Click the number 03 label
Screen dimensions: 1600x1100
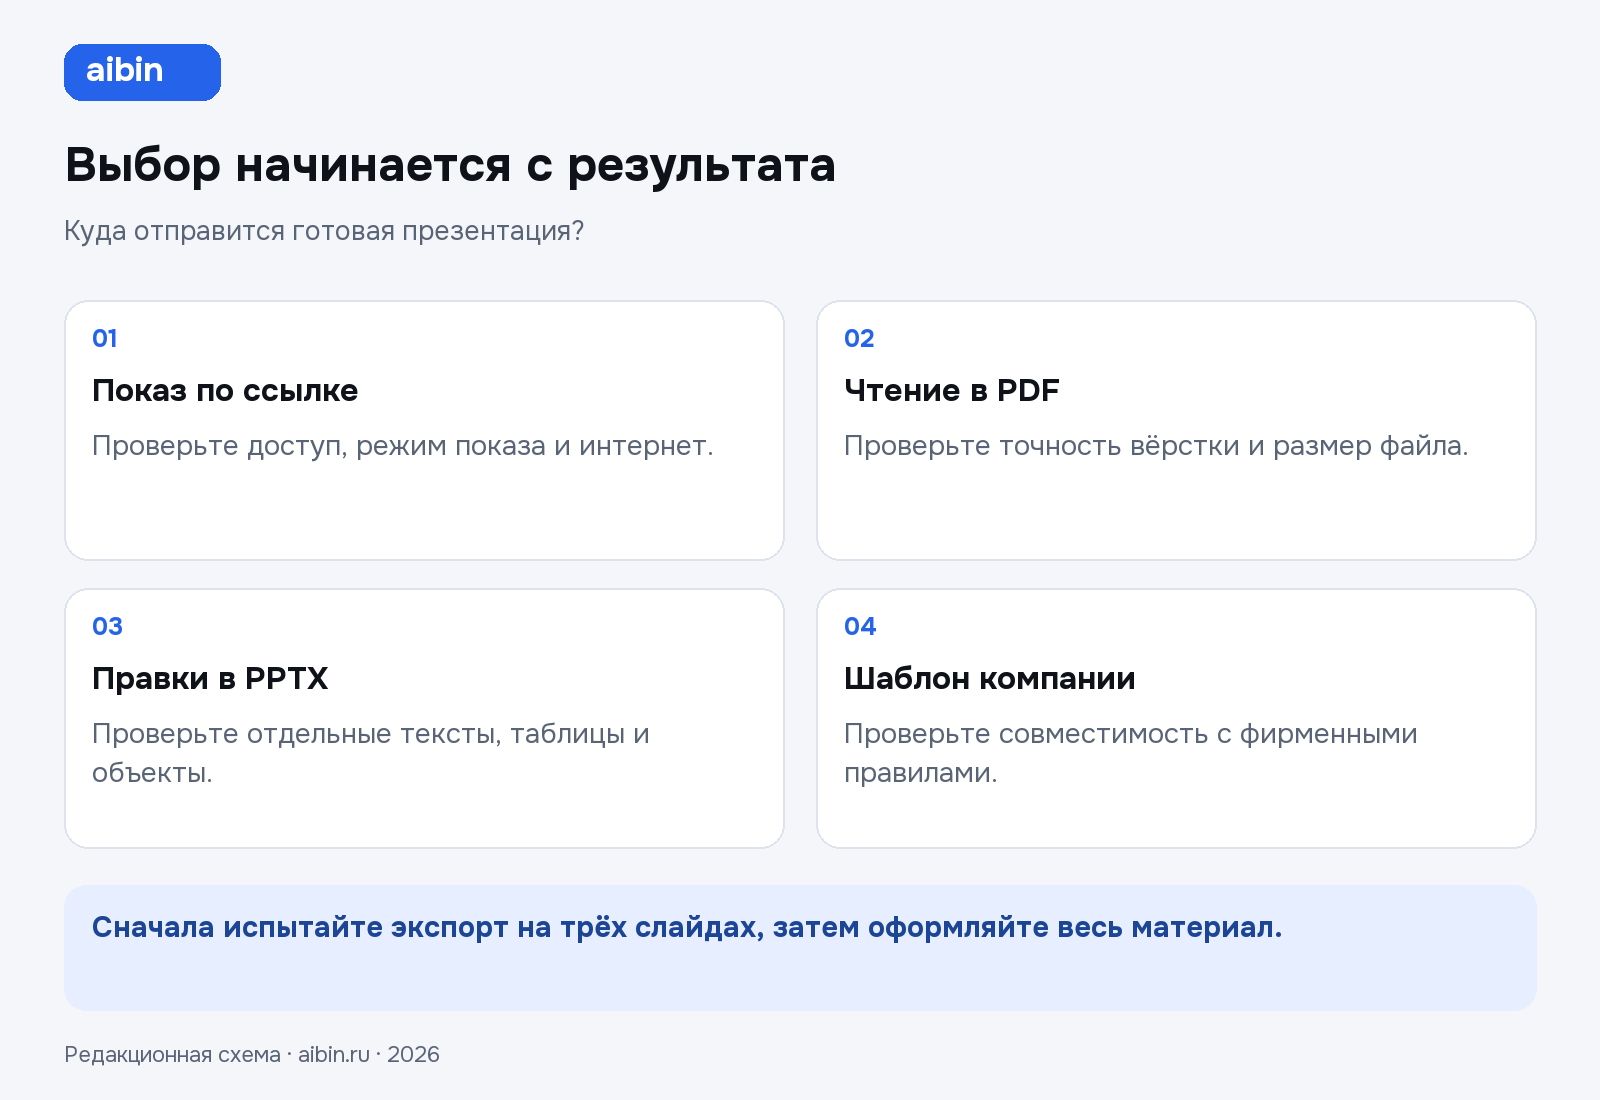point(107,626)
